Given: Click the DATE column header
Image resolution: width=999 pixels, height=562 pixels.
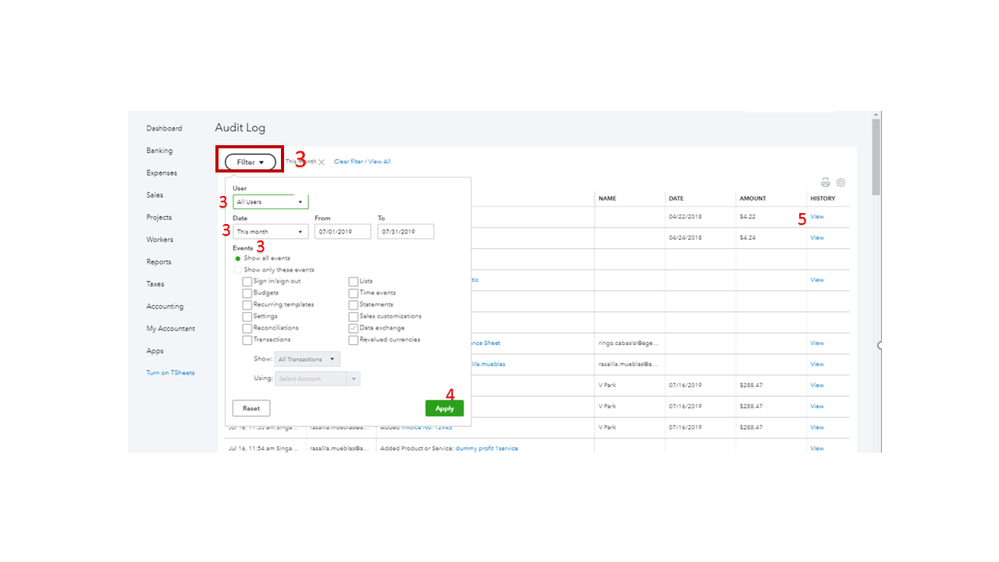Looking at the screenshot, I should point(677,199).
